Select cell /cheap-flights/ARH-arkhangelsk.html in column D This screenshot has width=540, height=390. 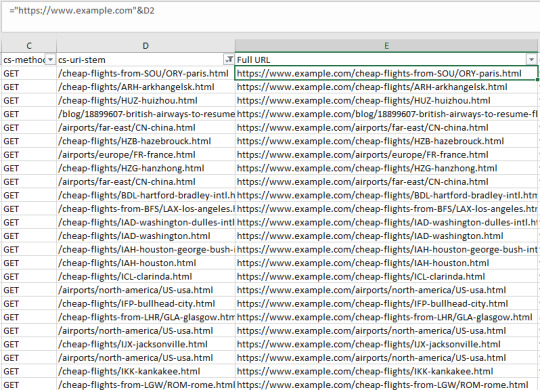click(x=146, y=87)
